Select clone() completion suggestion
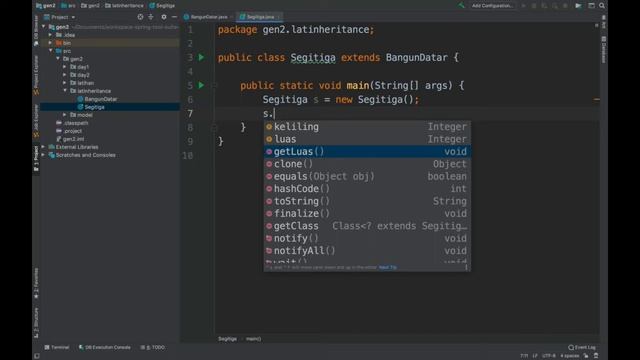The image size is (640, 360). point(367,164)
